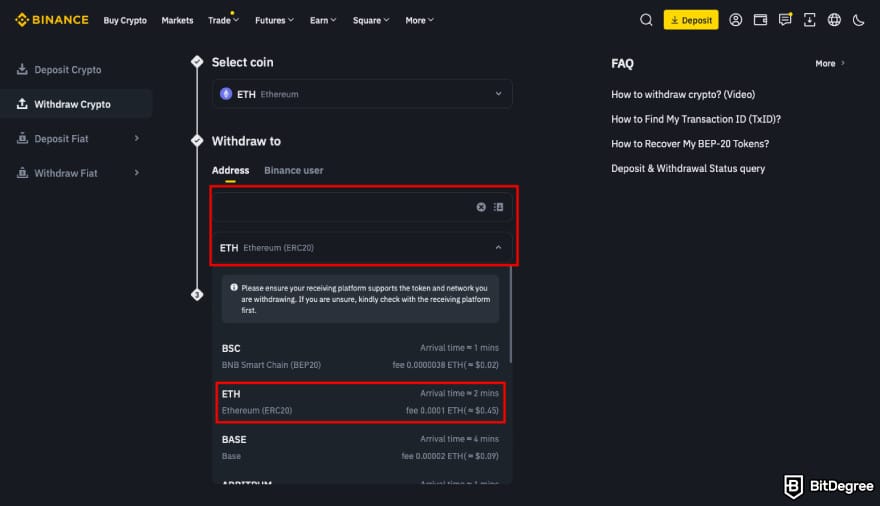Screen dimensions: 880x506
Task: Open the language globe icon
Action: coord(834,20)
